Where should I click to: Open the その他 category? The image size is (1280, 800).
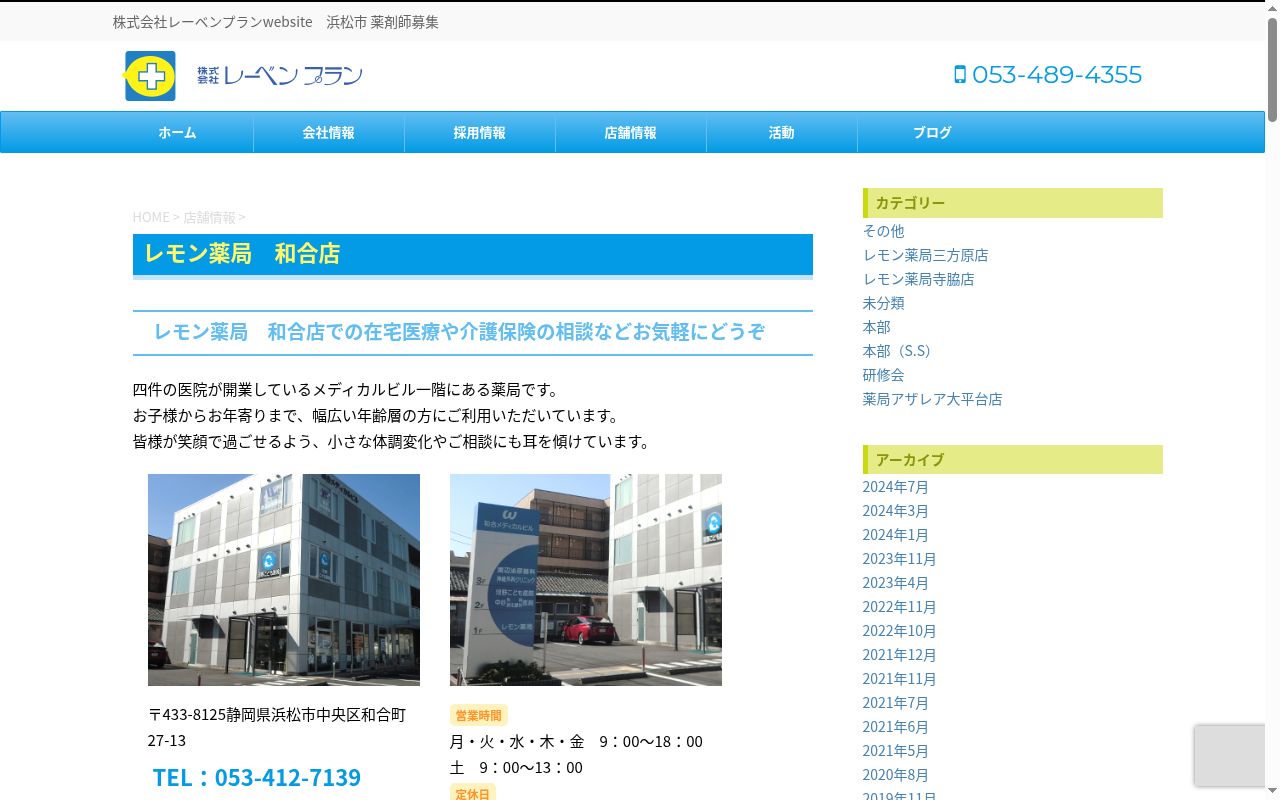(x=883, y=231)
